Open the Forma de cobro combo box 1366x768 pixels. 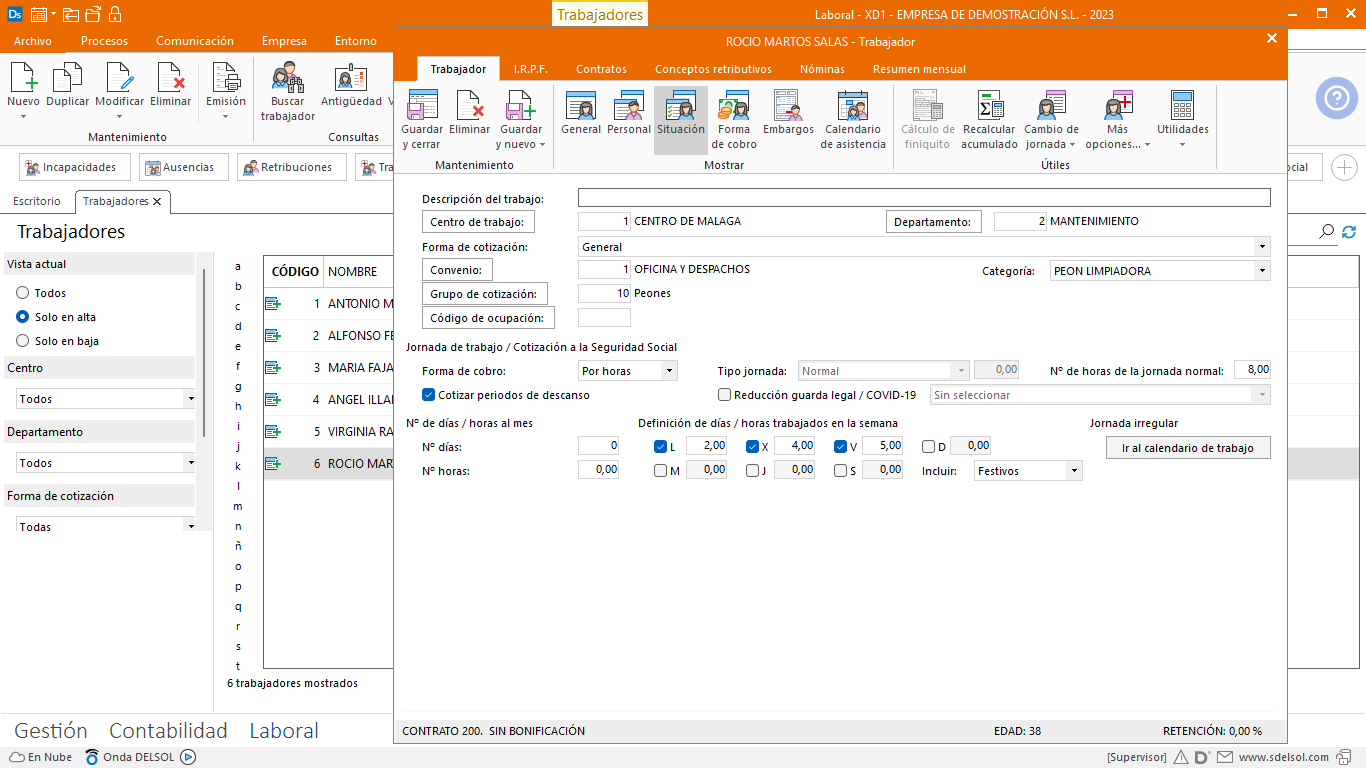(628, 371)
